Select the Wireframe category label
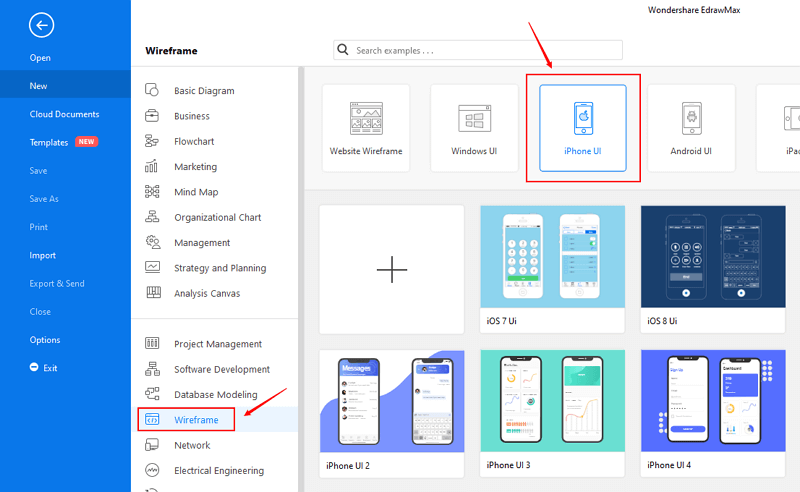This screenshot has width=800, height=492. point(196,420)
